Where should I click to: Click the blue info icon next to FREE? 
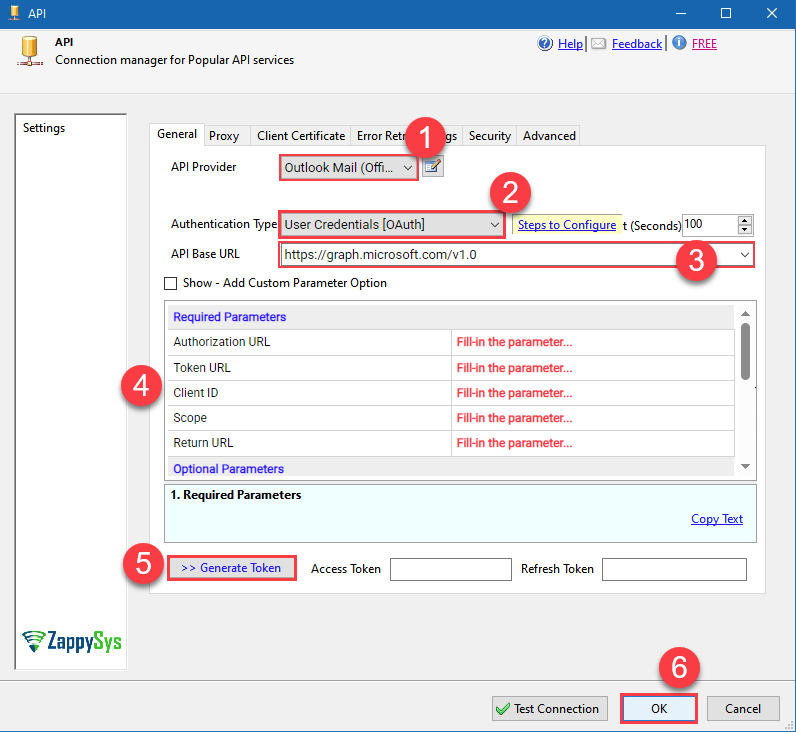coord(679,43)
